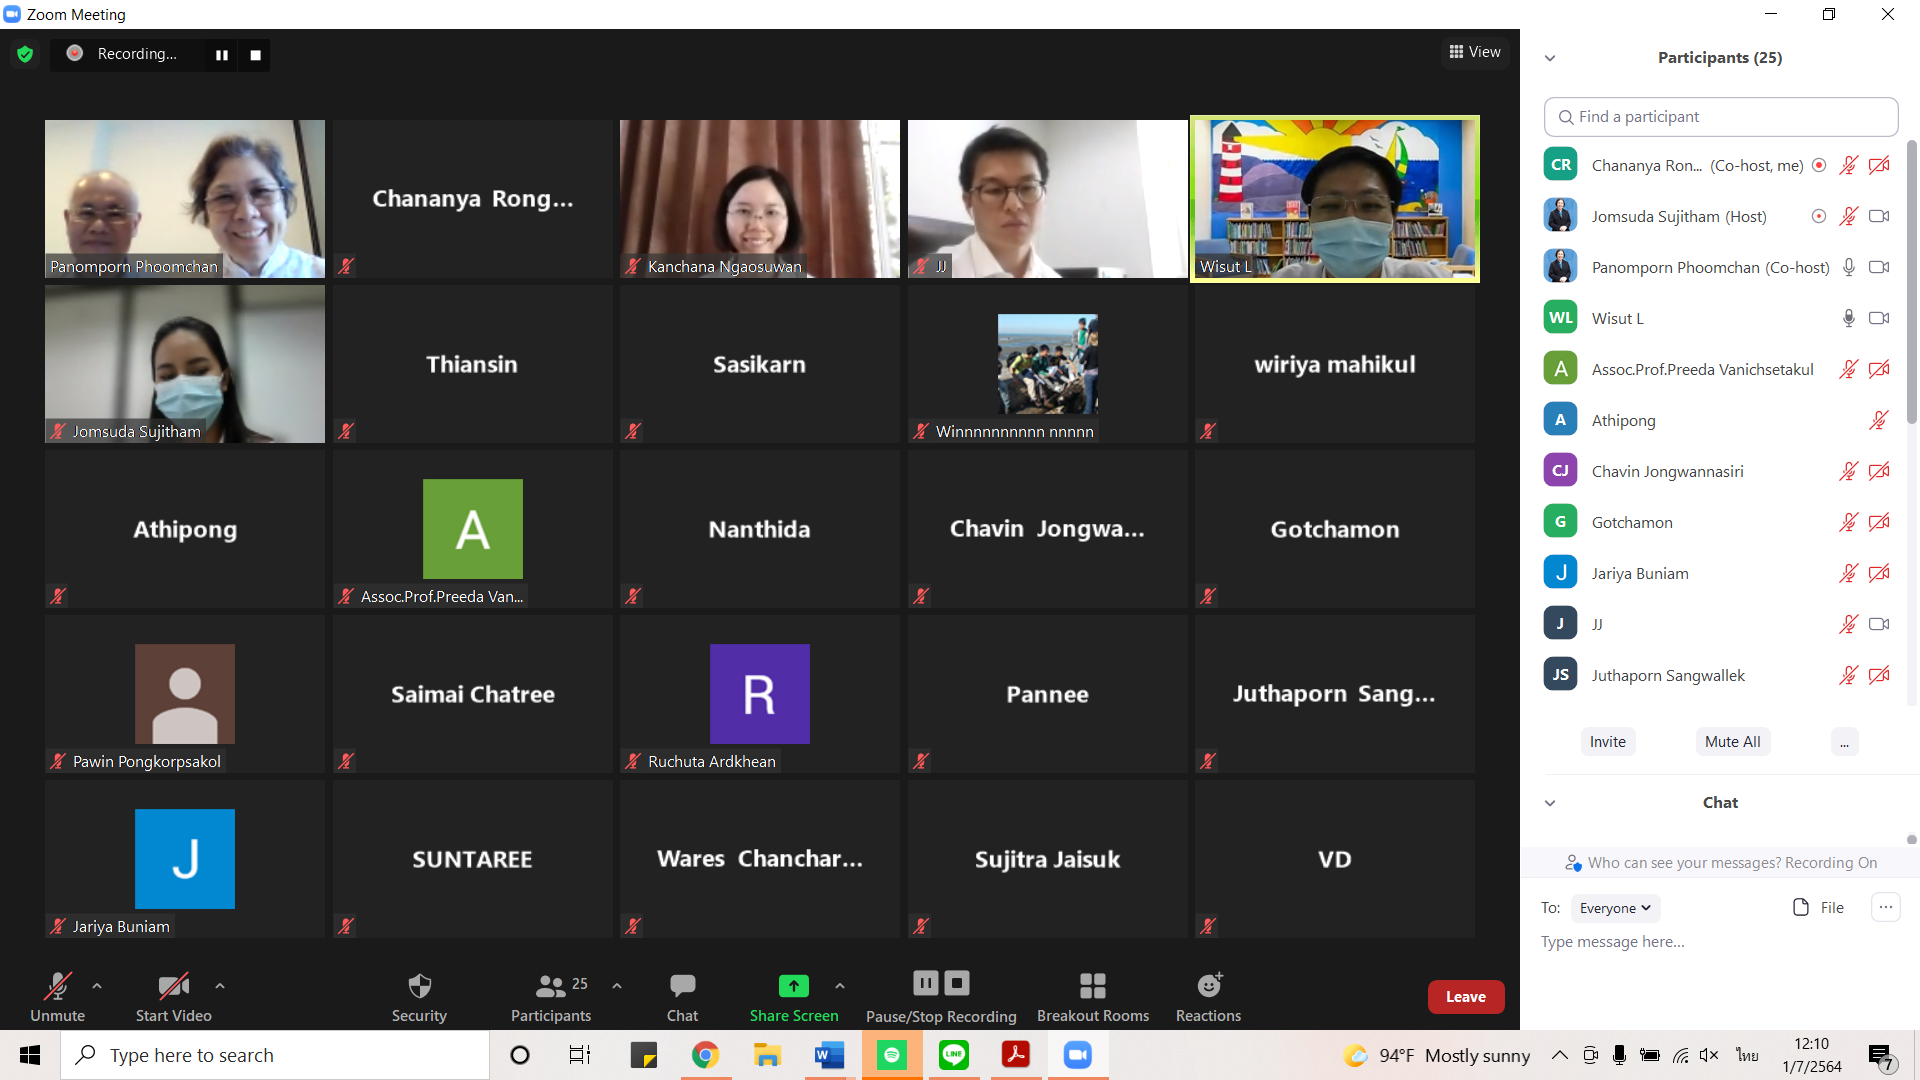Viewport: 1920px width, 1080px height.
Task: Open Sticky Notes from the taskbar
Action: 643,1055
